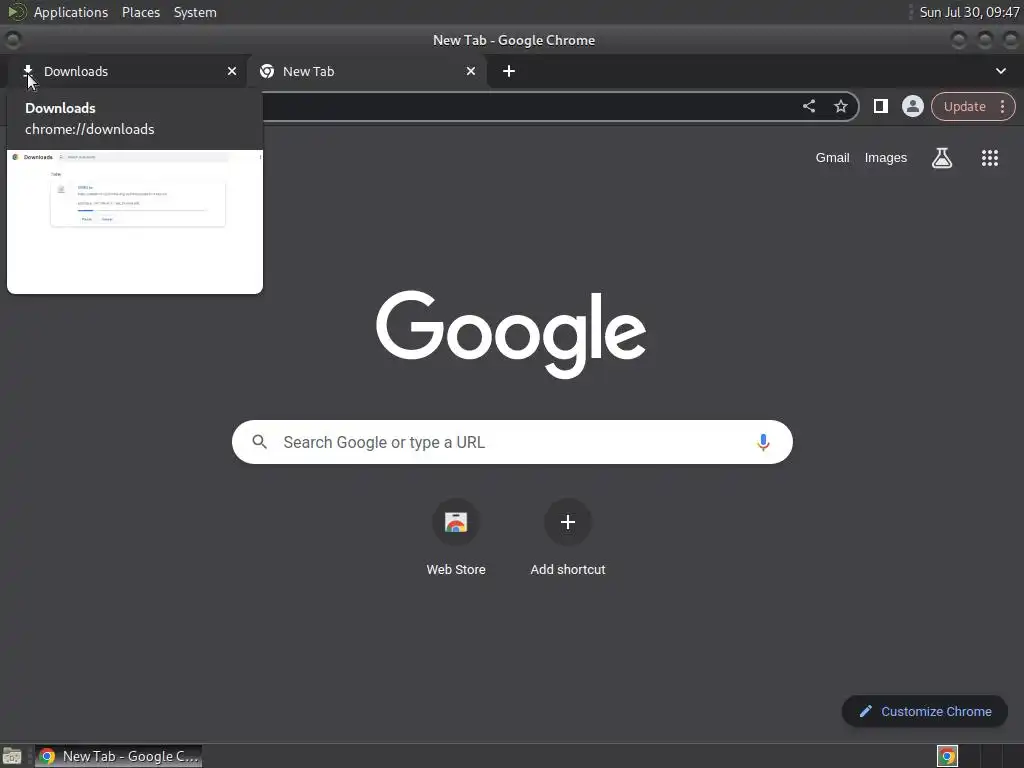Expand the tab search chevron

(x=1000, y=71)
